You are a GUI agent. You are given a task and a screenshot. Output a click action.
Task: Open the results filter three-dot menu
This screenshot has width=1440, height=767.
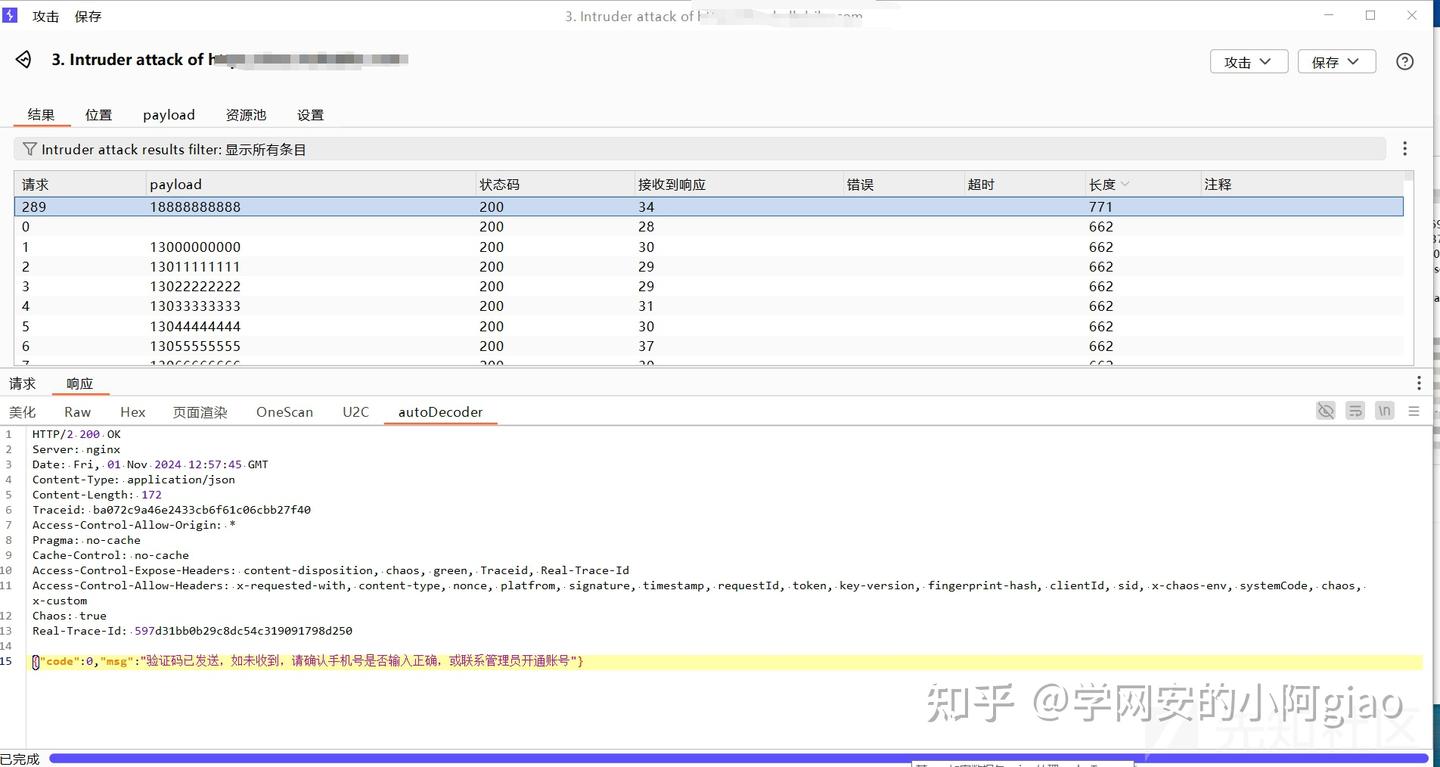tap(1405, 148)
